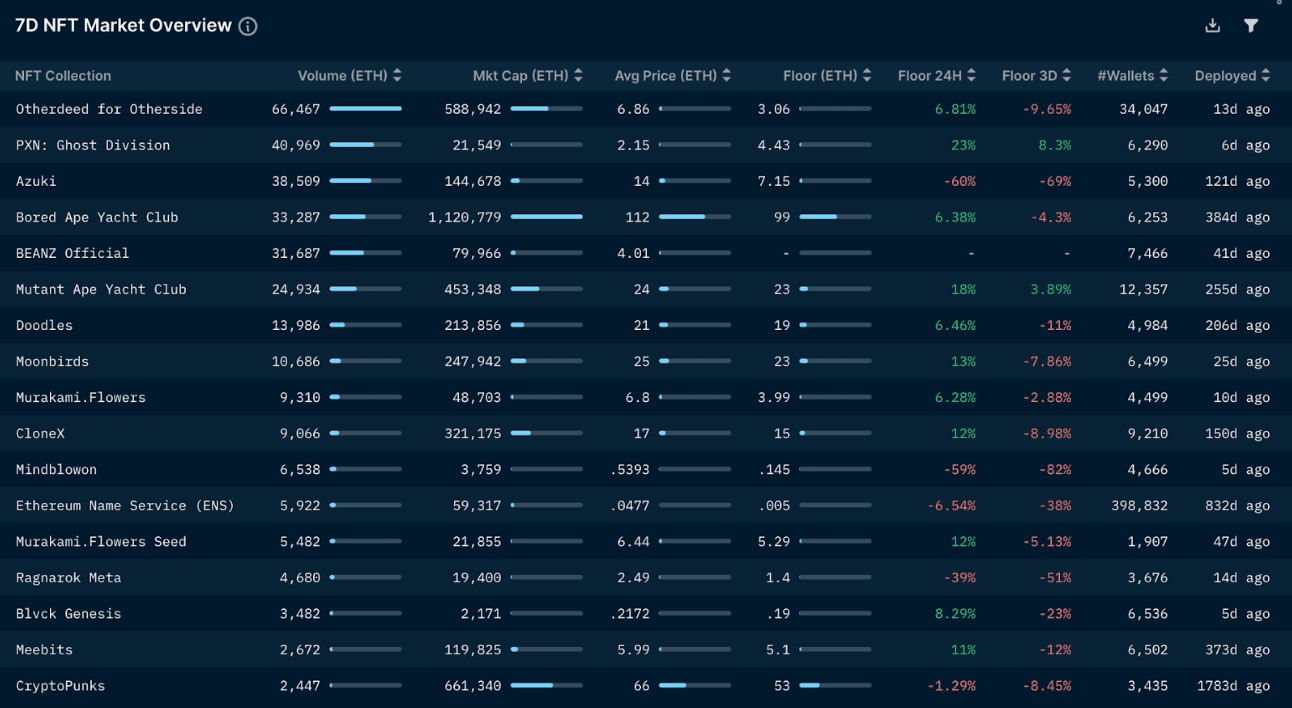Screen dimensions: 1292x708
Task: Sort table by Floor 3D arrows
Action: pyautogui.click(x=1067, y=76)
